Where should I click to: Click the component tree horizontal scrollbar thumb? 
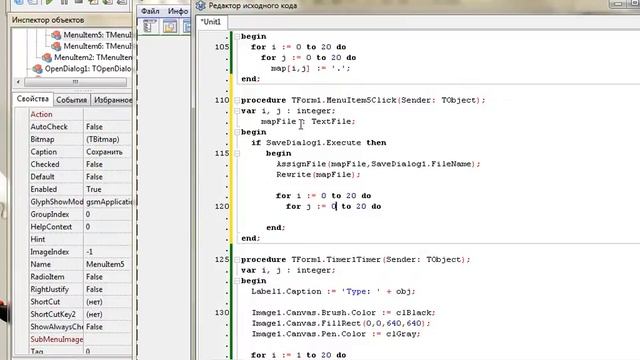coord(75,82)
